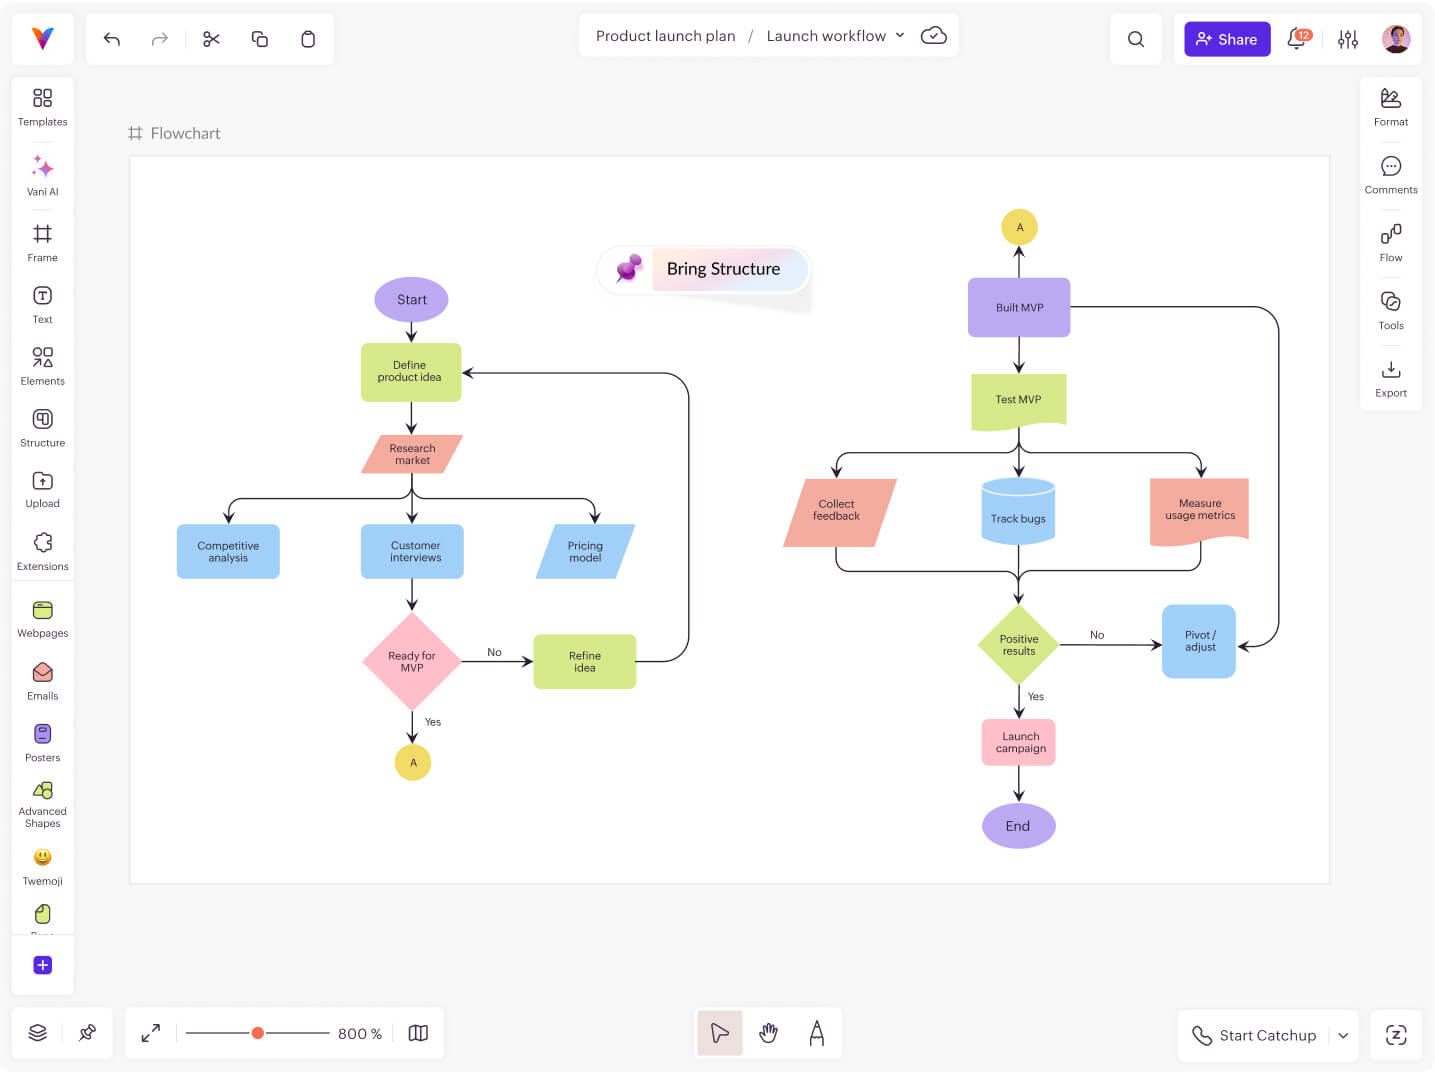This screenshot has height=1073, width=1435.
Task: Switch to the Hand tool
Action: point(768,1032)
